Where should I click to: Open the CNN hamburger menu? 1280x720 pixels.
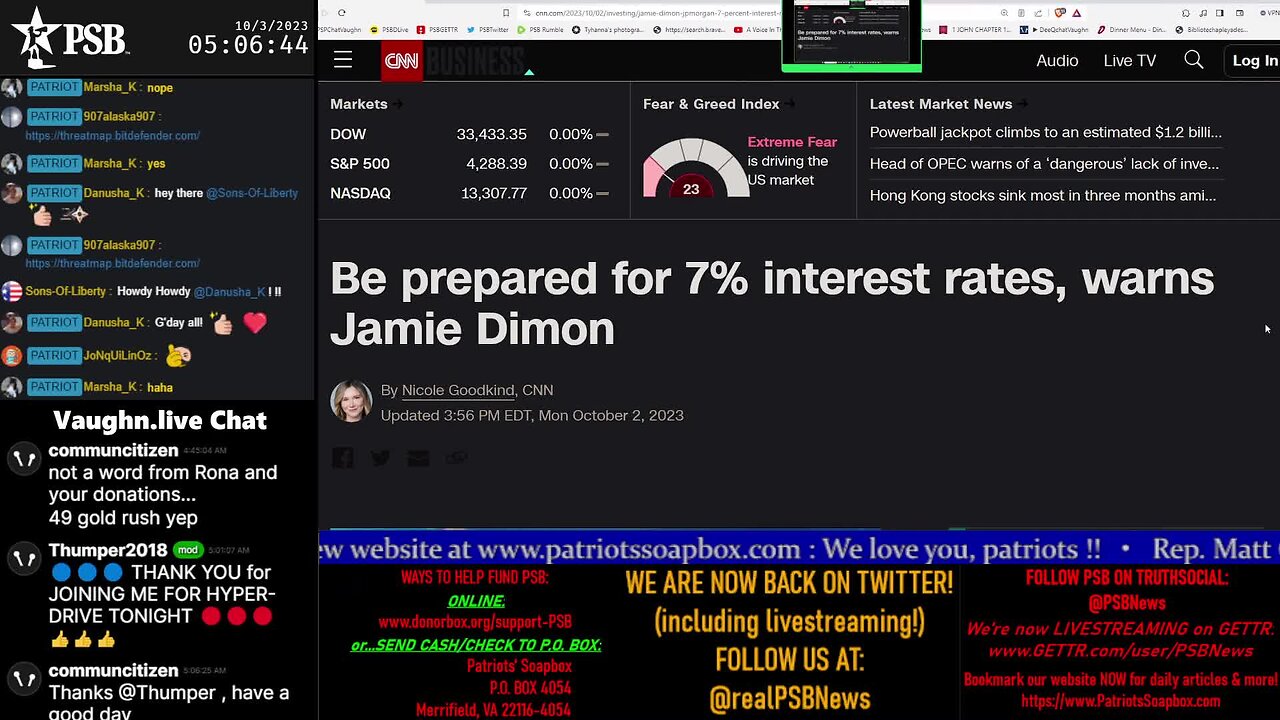[x=343, y=60]
